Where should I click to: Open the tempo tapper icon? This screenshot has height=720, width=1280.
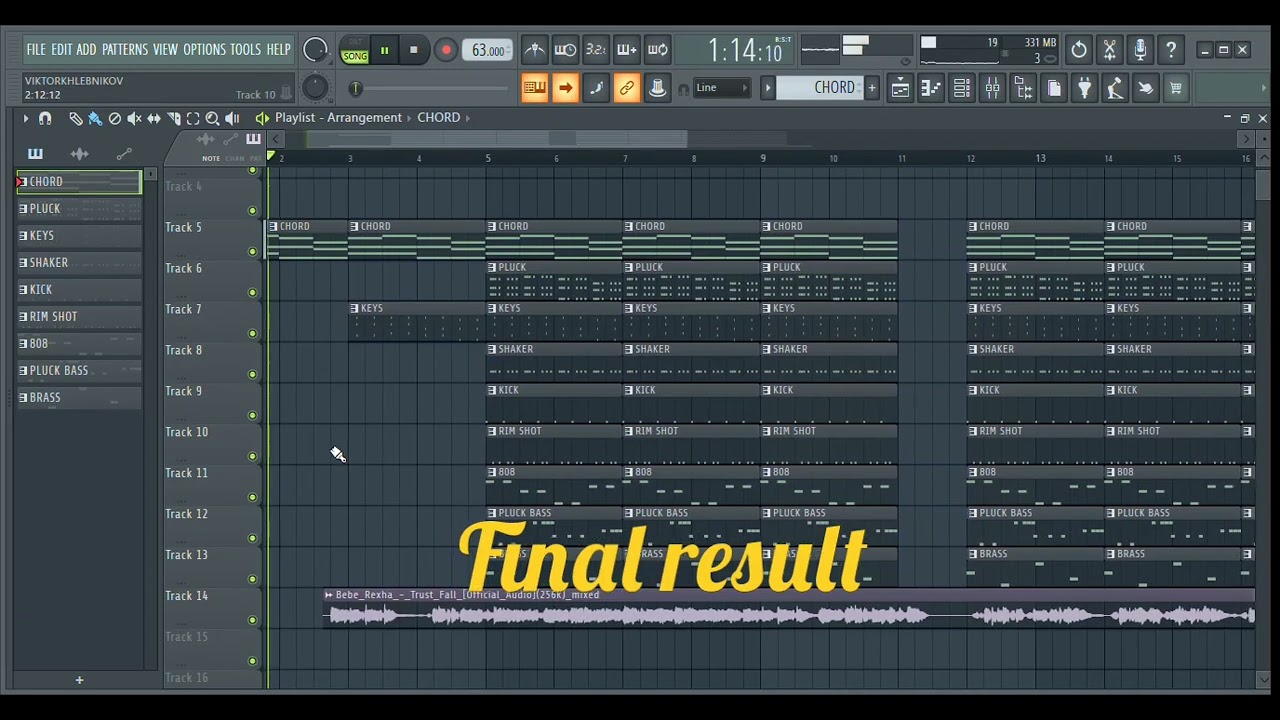coord(1115,88)
